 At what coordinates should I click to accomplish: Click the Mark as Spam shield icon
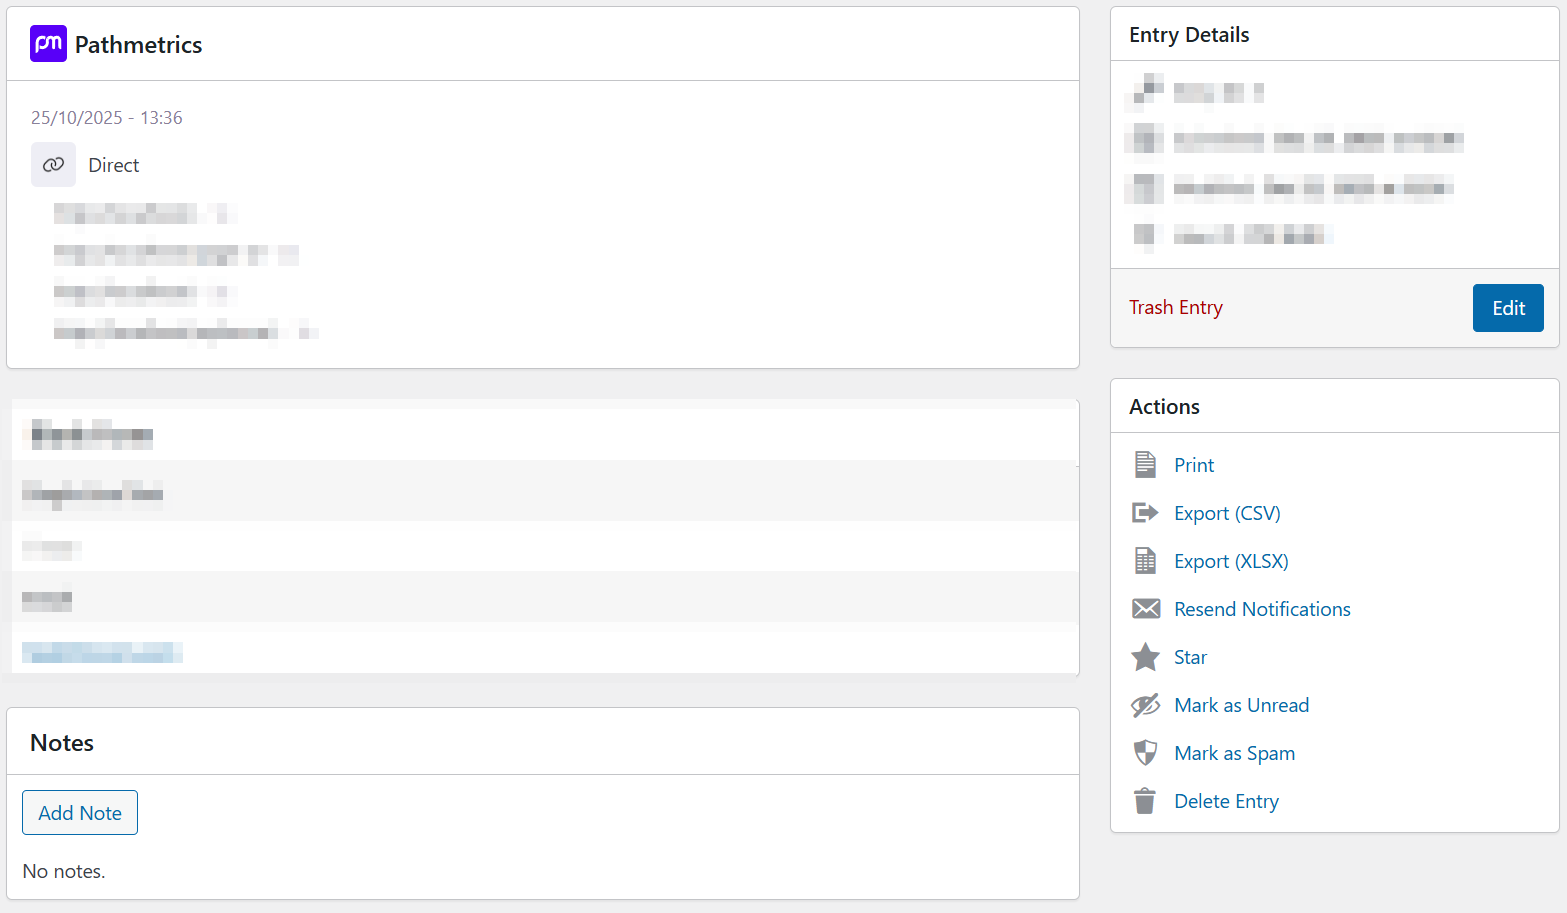[1145, 753]
